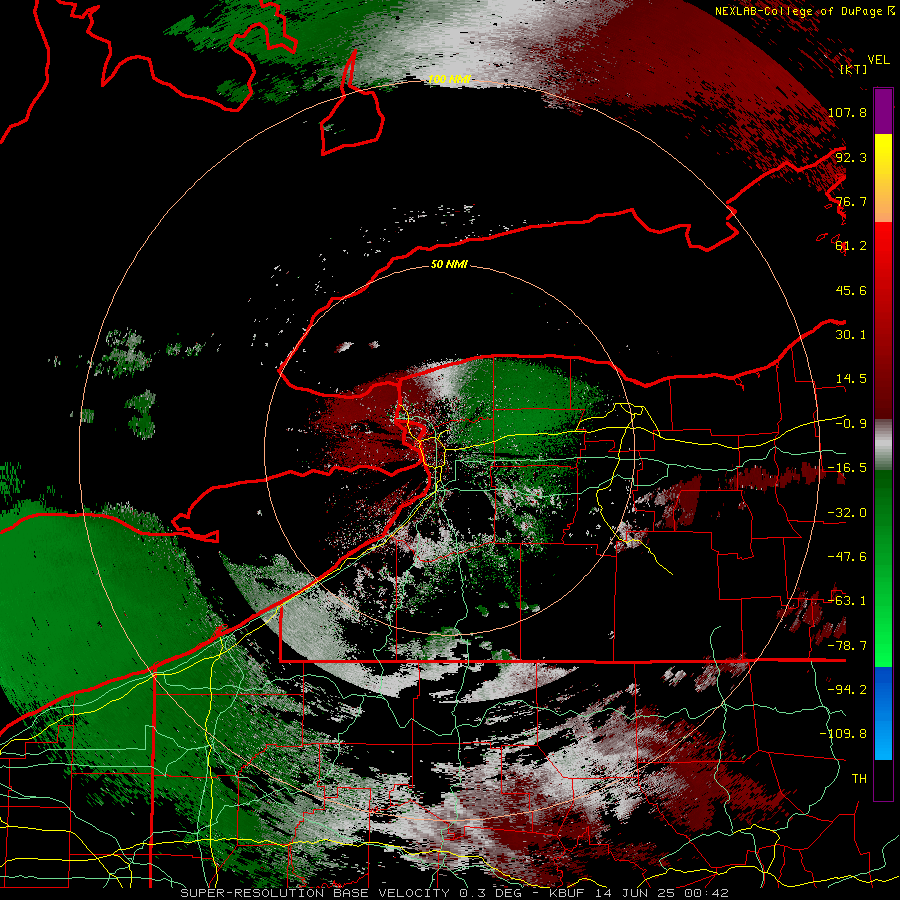Click the 50 NMI range ring label
The image size is (900, 900).
coord(449,265)
